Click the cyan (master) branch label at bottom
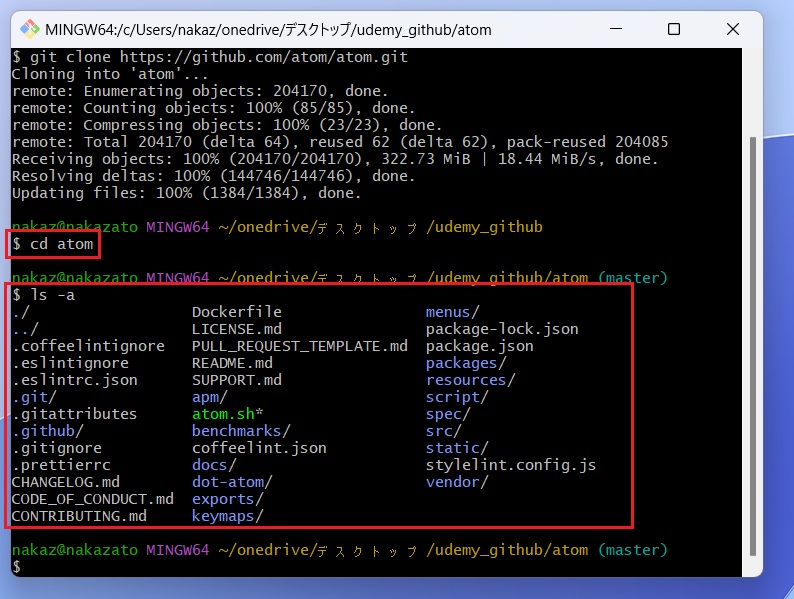 [632, 550]
